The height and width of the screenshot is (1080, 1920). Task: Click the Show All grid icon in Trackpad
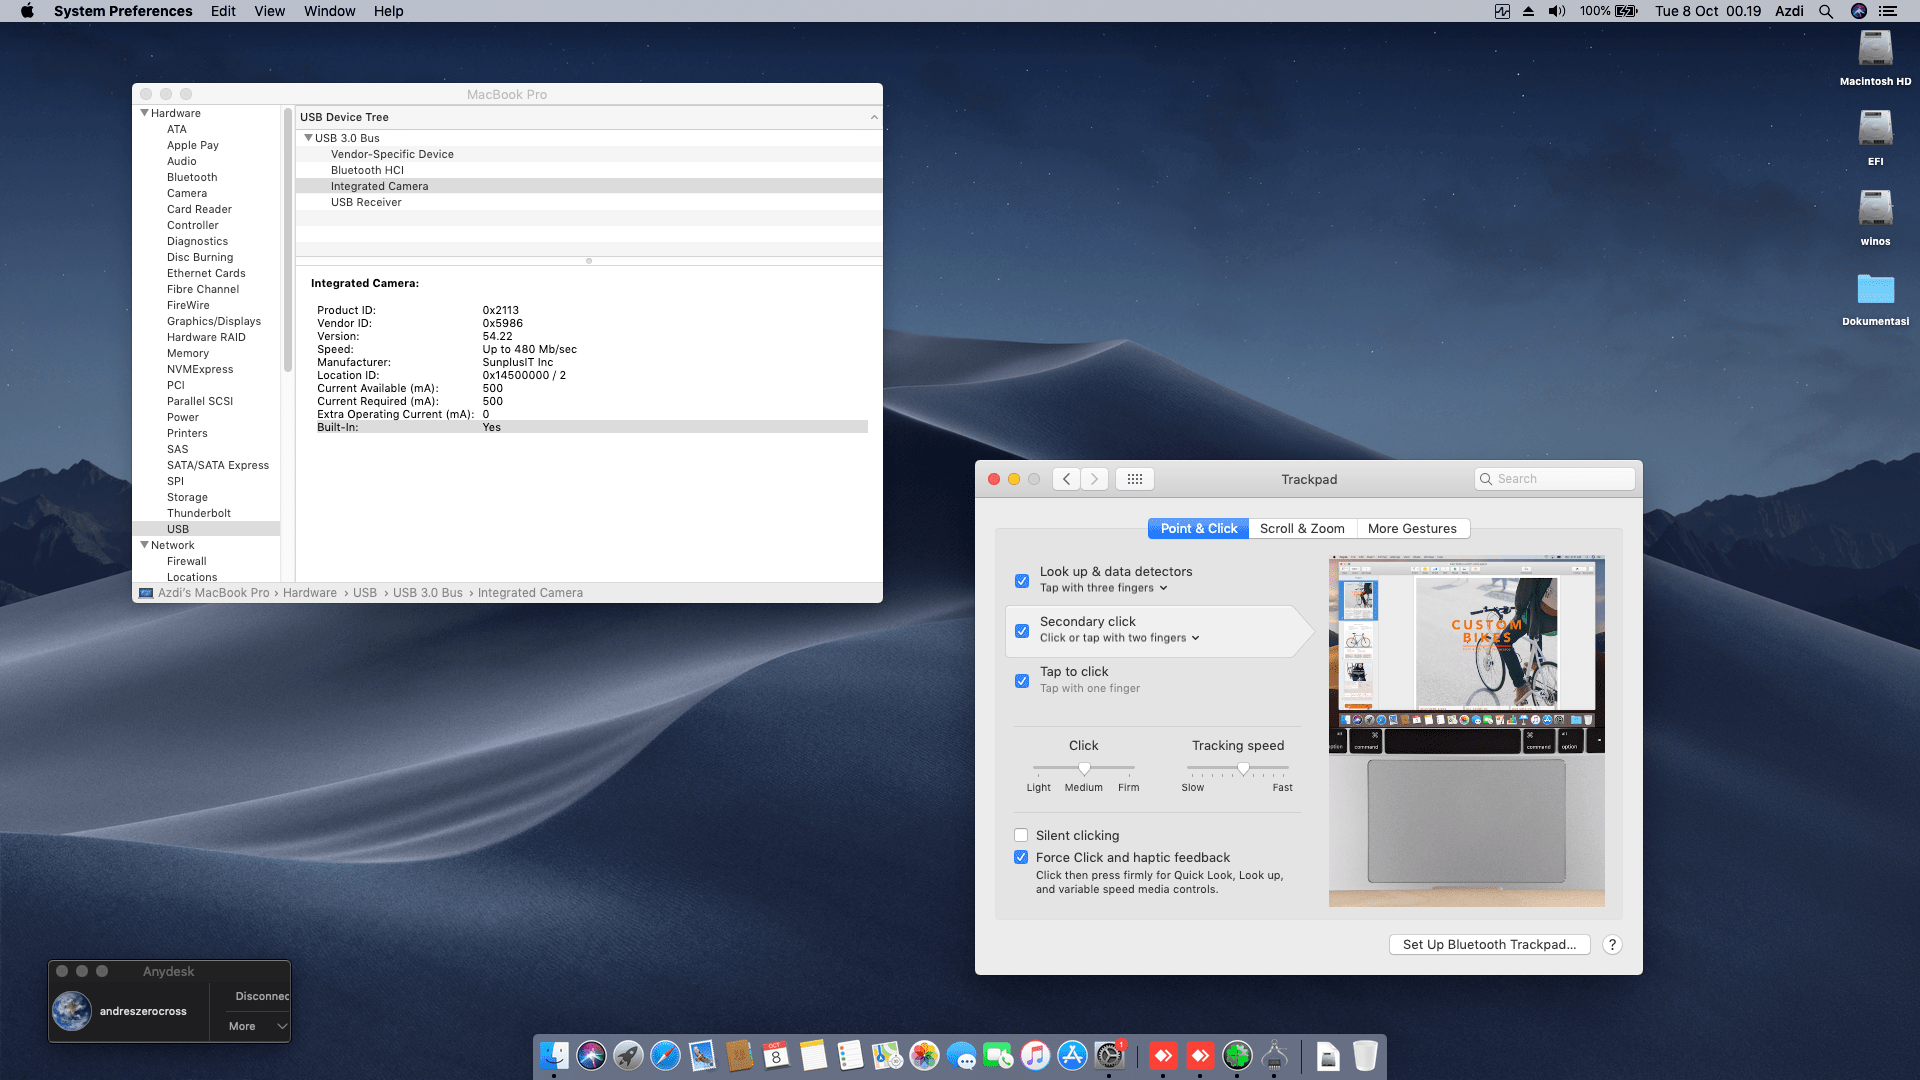[x=1134, y=479]
